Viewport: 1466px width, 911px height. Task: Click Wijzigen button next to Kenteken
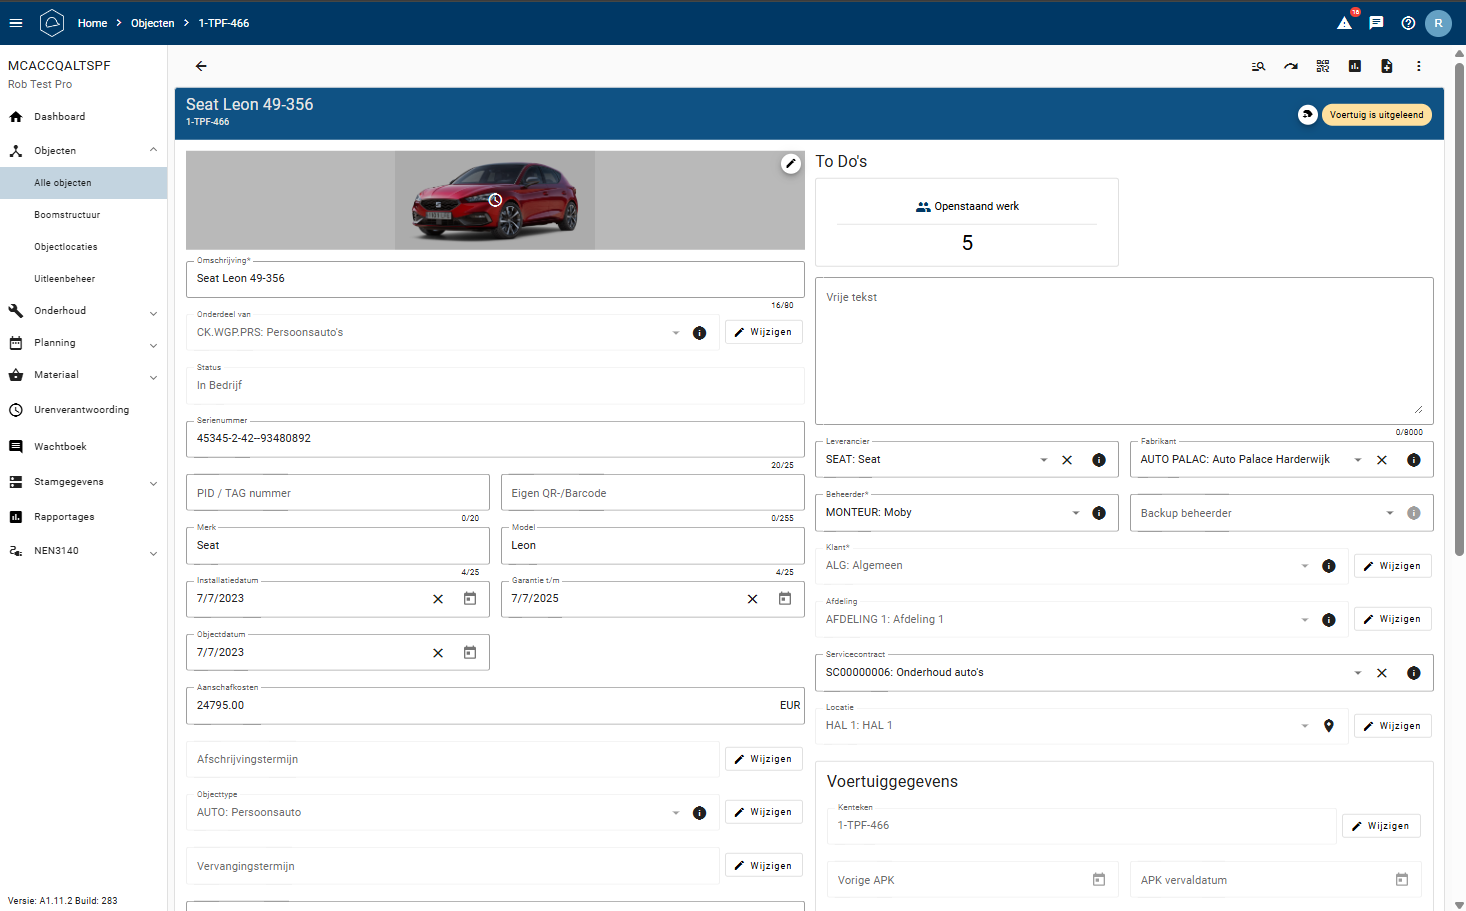1381,826
